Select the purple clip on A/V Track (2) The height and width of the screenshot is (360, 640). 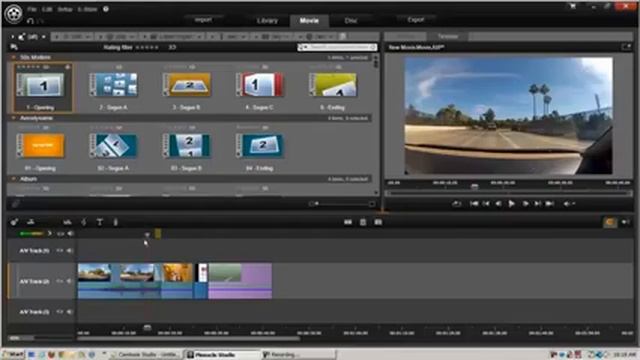(x=240, y=281)
